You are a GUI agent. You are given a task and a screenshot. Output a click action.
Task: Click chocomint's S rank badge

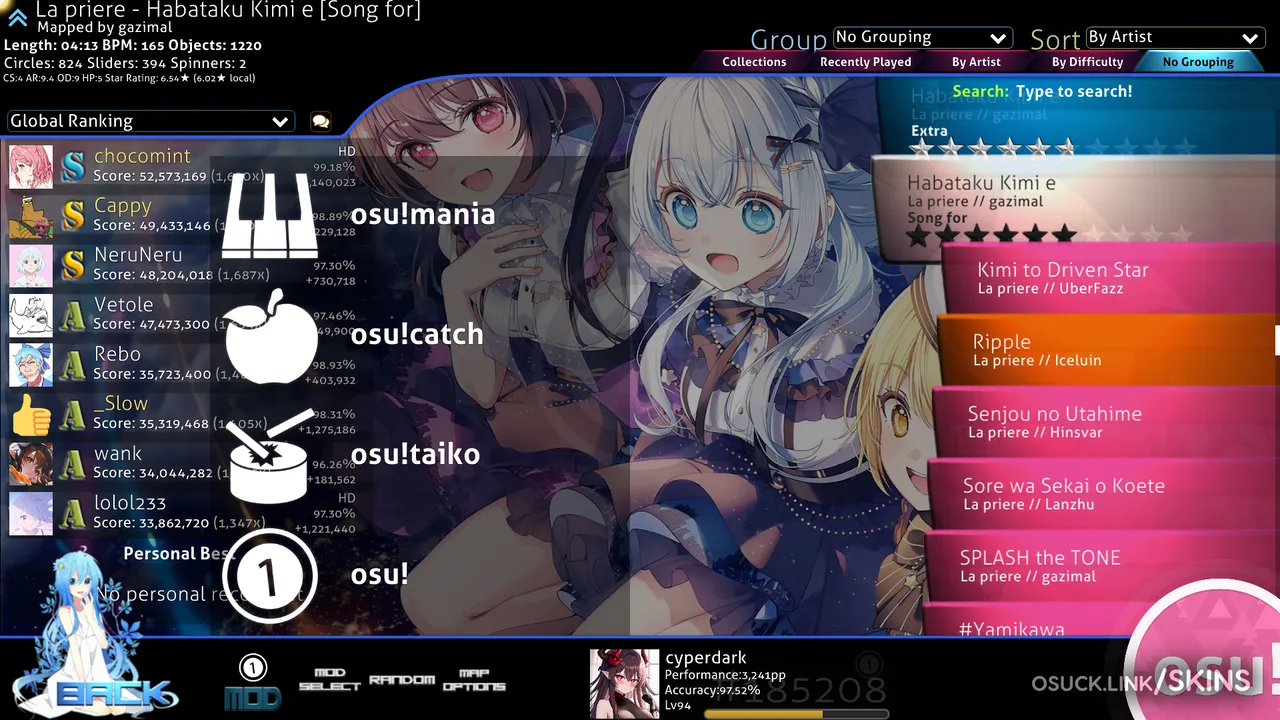pyautogui.click(x=73, y=167)
